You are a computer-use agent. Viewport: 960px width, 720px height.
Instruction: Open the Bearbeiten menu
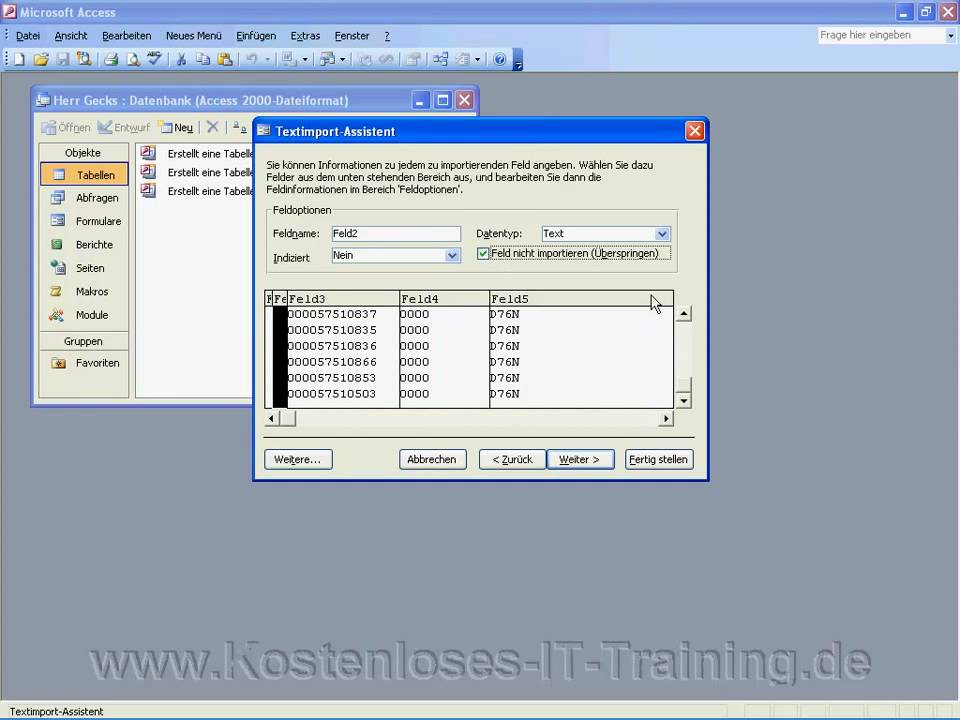point(127,36)
